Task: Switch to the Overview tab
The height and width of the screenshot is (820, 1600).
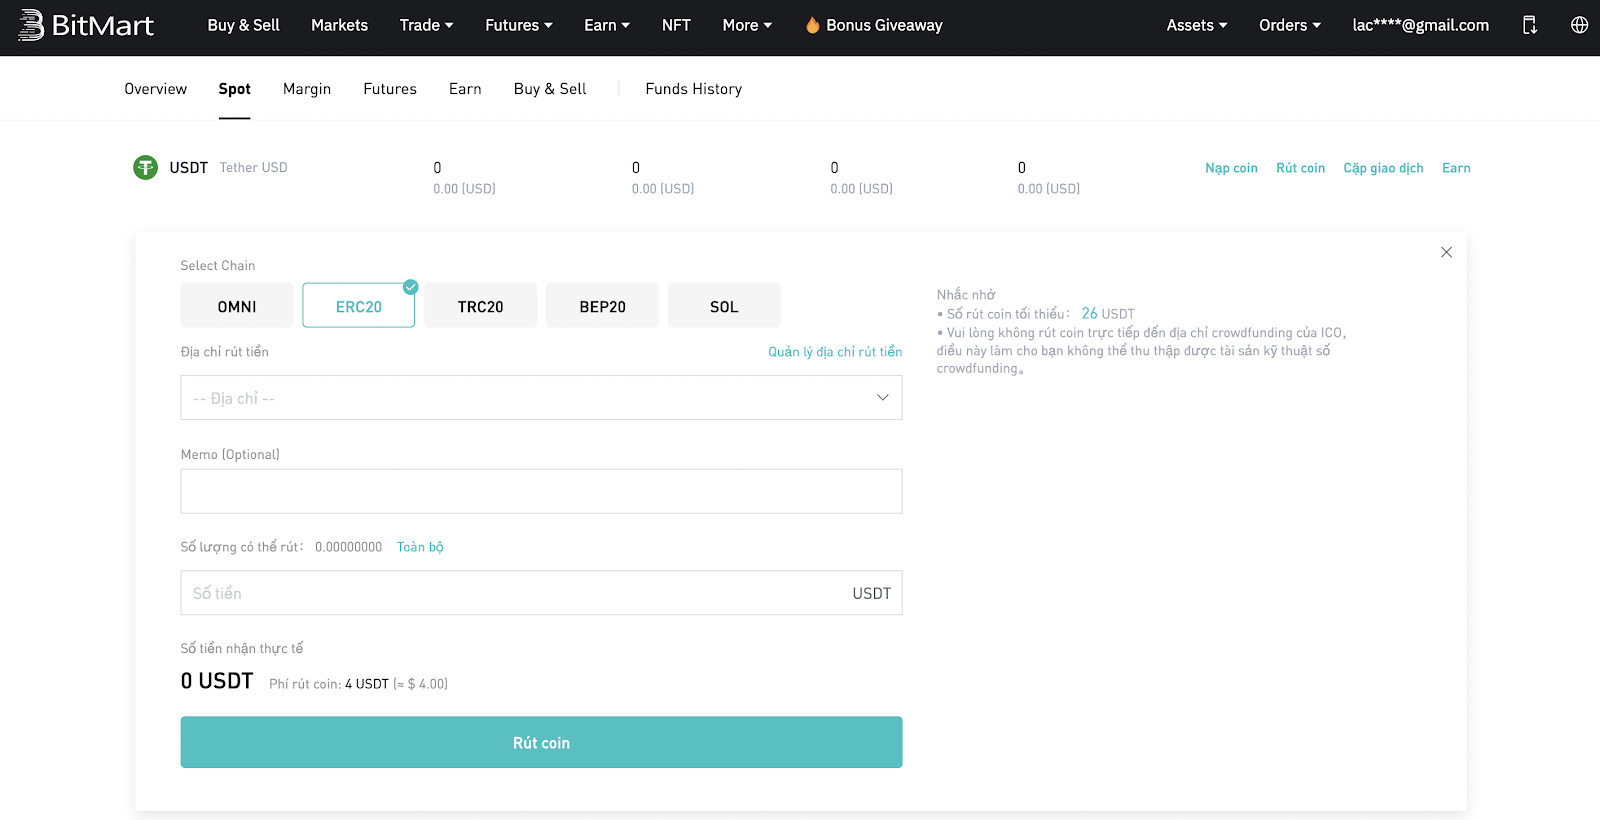Action: point(155,89)
